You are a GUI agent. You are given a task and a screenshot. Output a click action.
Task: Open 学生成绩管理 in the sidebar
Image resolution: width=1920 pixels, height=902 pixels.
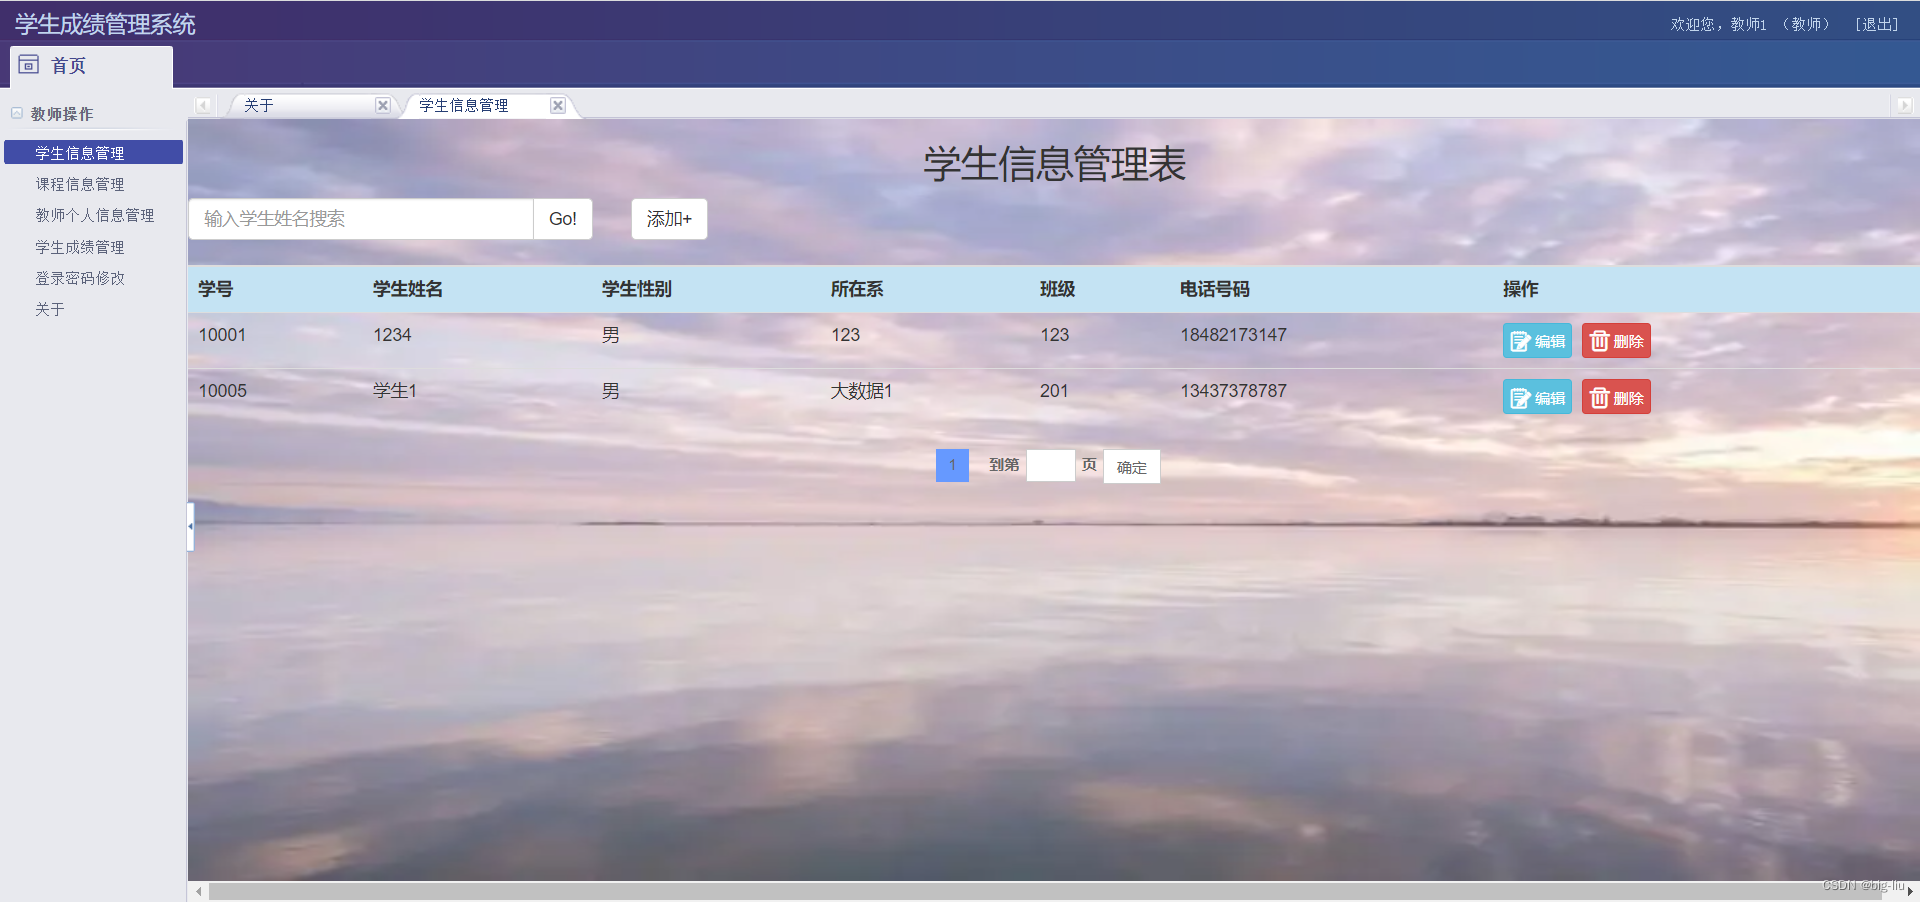80,247
